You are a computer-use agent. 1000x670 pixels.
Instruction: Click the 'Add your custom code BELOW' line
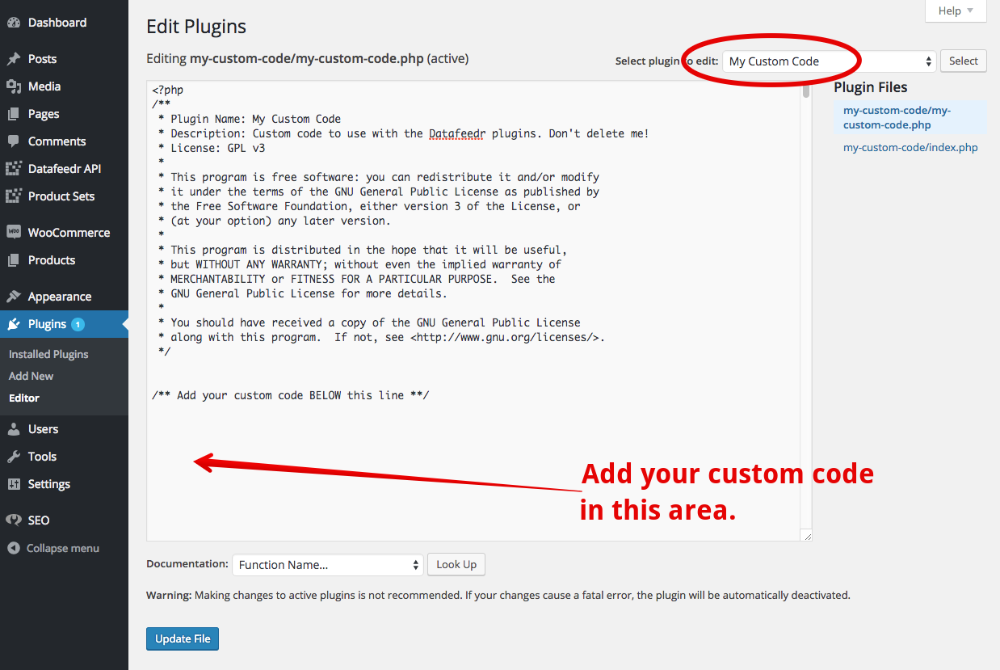pyautogui.click(x=291, y=395)
